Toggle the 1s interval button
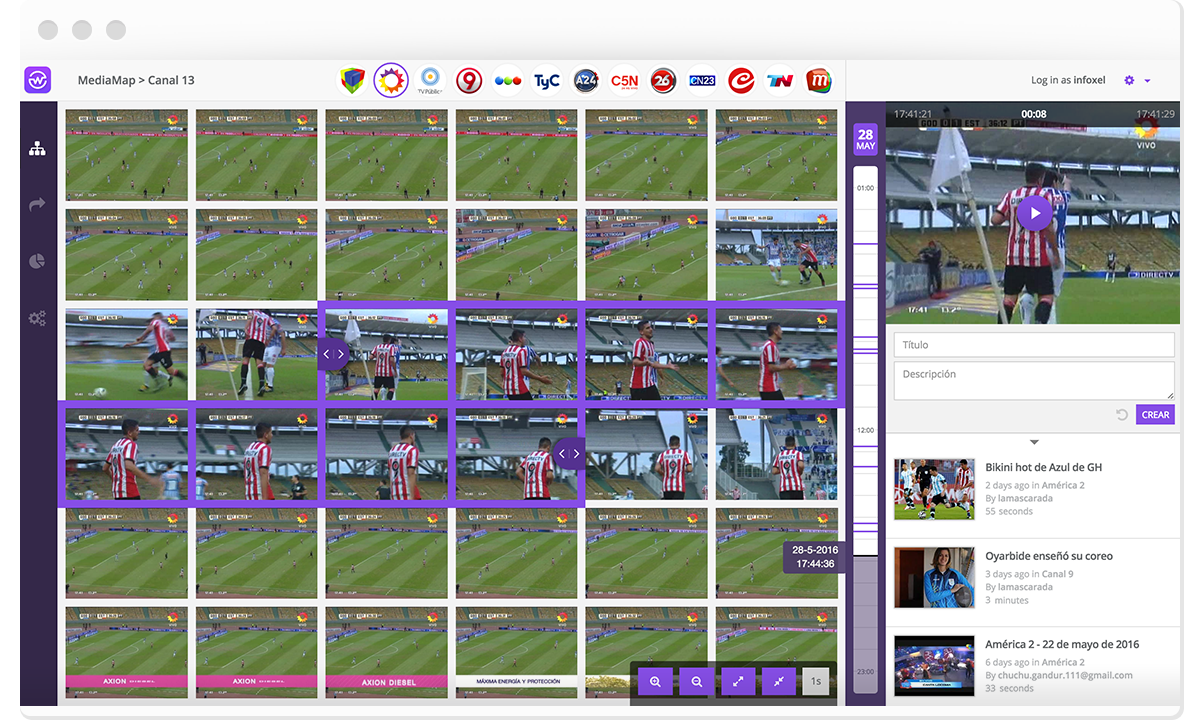Screen dimensions: 1200x720 (816, 681)
